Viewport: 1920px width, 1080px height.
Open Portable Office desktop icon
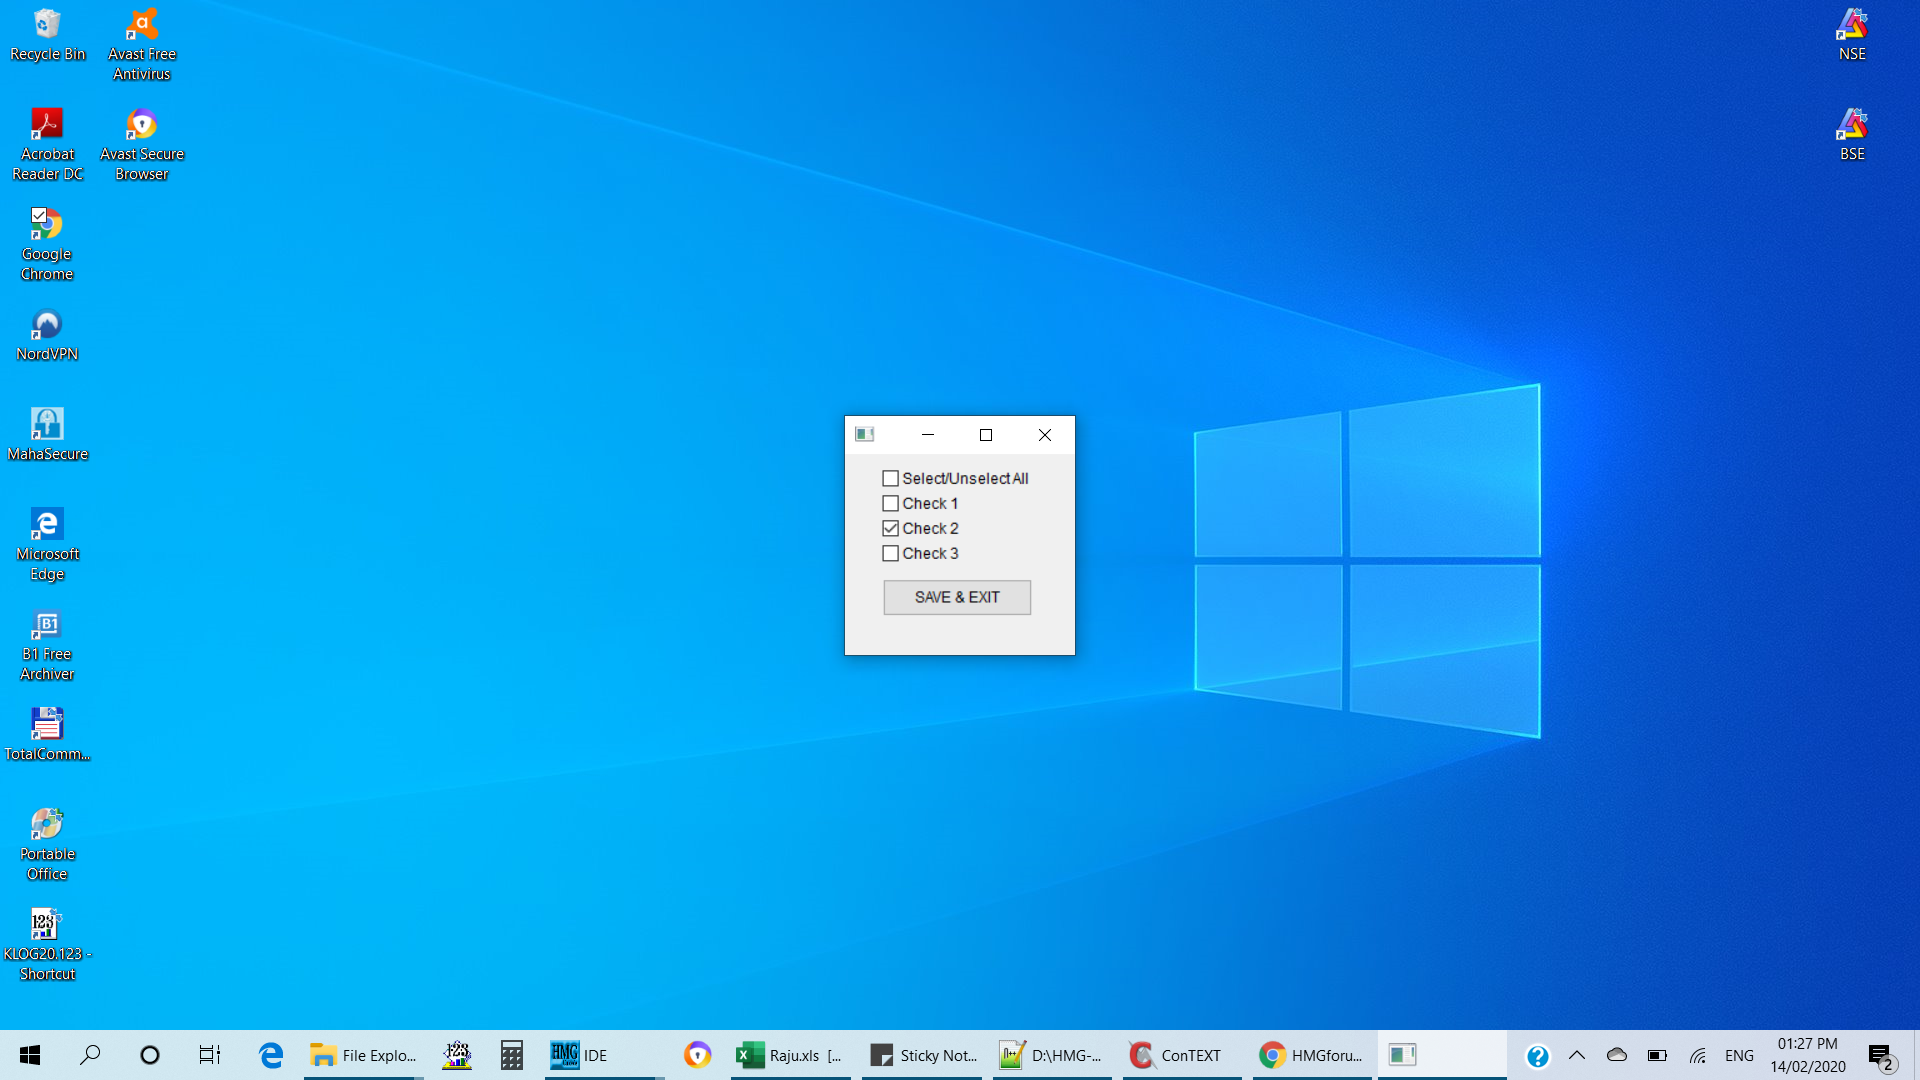[x=47, y=845]
